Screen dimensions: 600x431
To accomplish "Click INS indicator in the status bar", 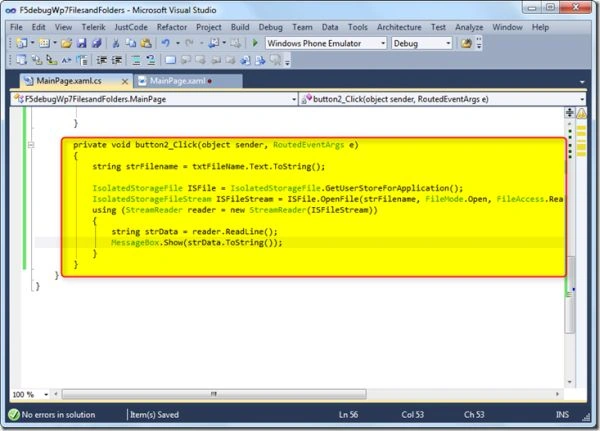I will (562, 415).
